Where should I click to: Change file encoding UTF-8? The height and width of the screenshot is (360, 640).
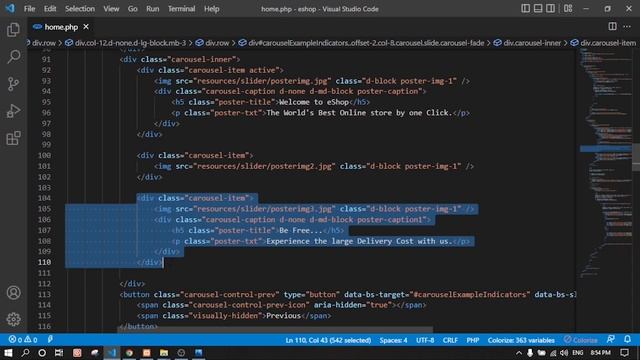(425, 340)
